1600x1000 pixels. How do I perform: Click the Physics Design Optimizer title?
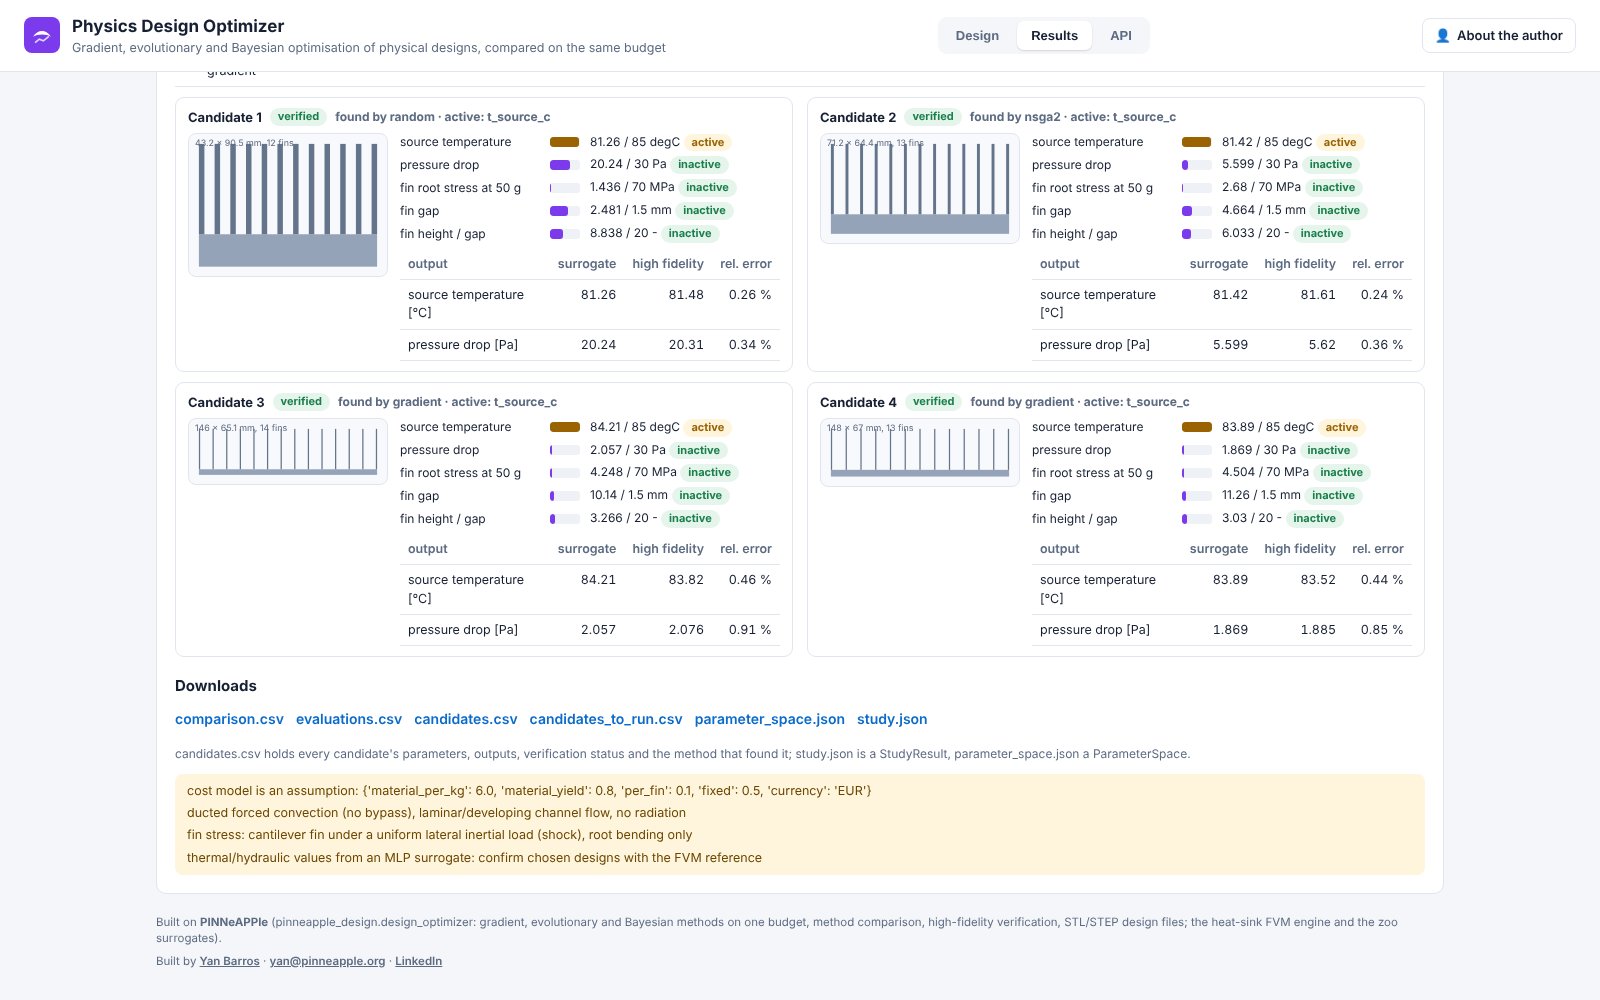click(178, 26)
